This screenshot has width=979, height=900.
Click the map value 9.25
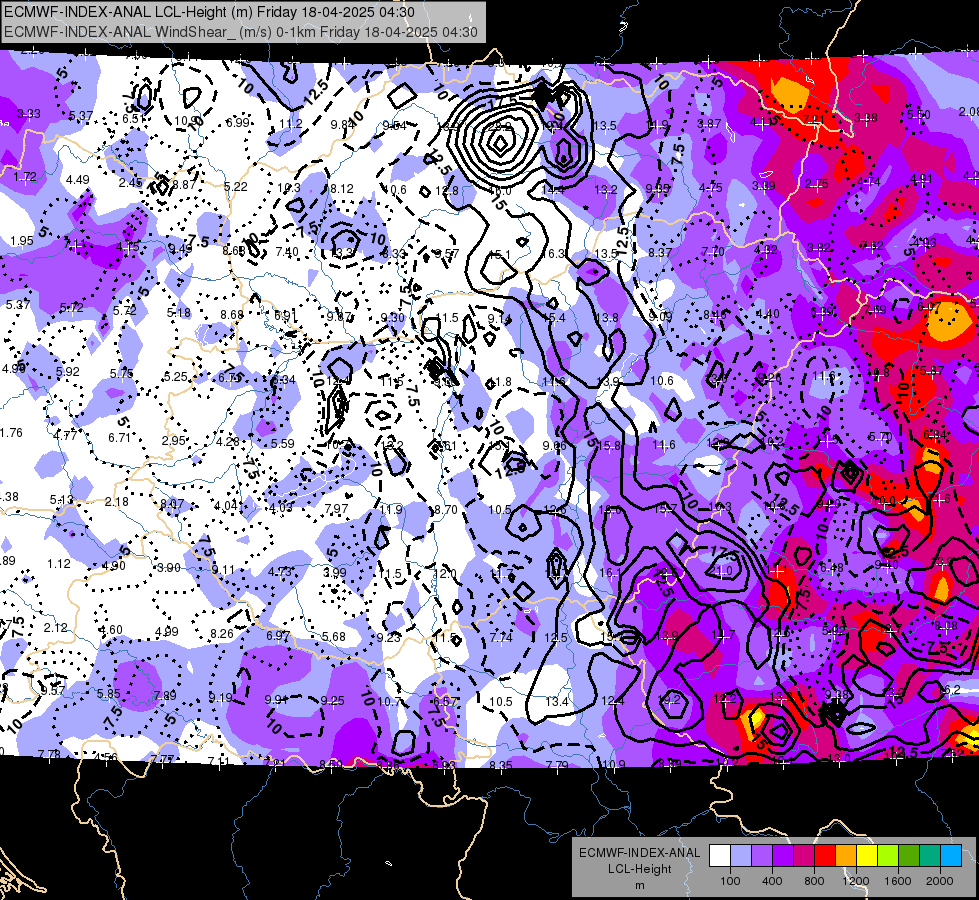pos(332,701)
